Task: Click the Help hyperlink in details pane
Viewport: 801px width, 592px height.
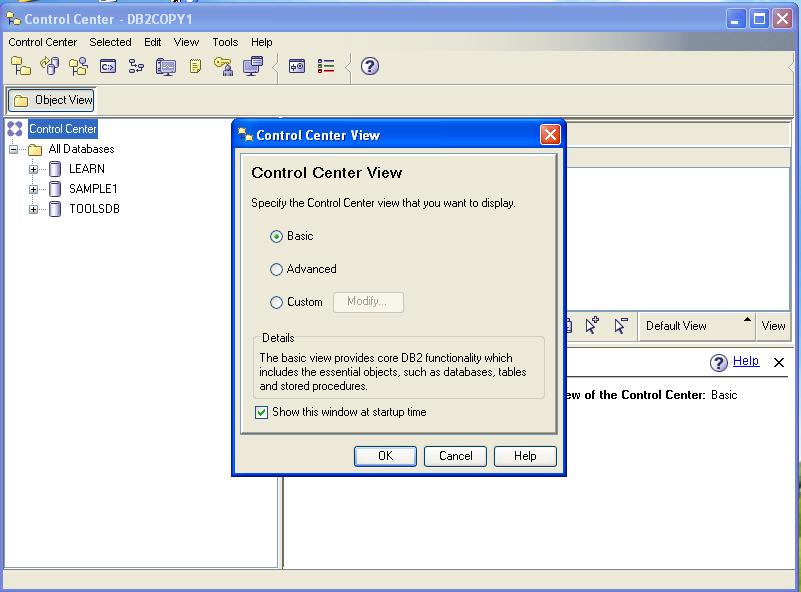Action: coord(746,361)
